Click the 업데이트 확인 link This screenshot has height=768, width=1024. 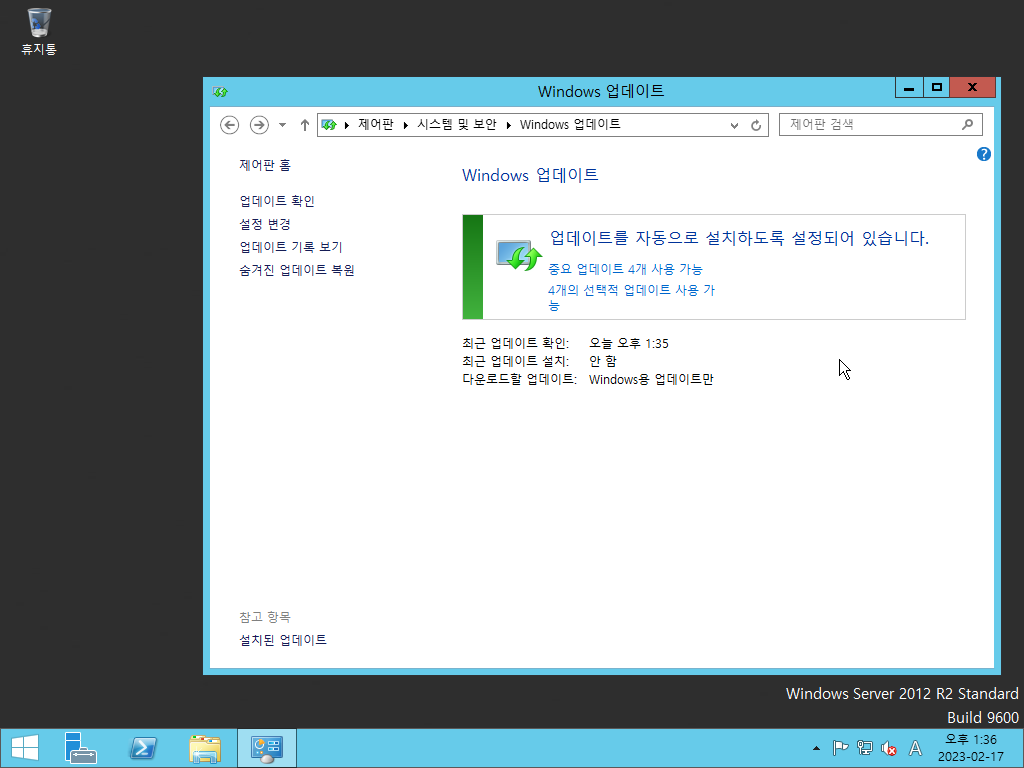pyautogui.click(x=277, y=201)
